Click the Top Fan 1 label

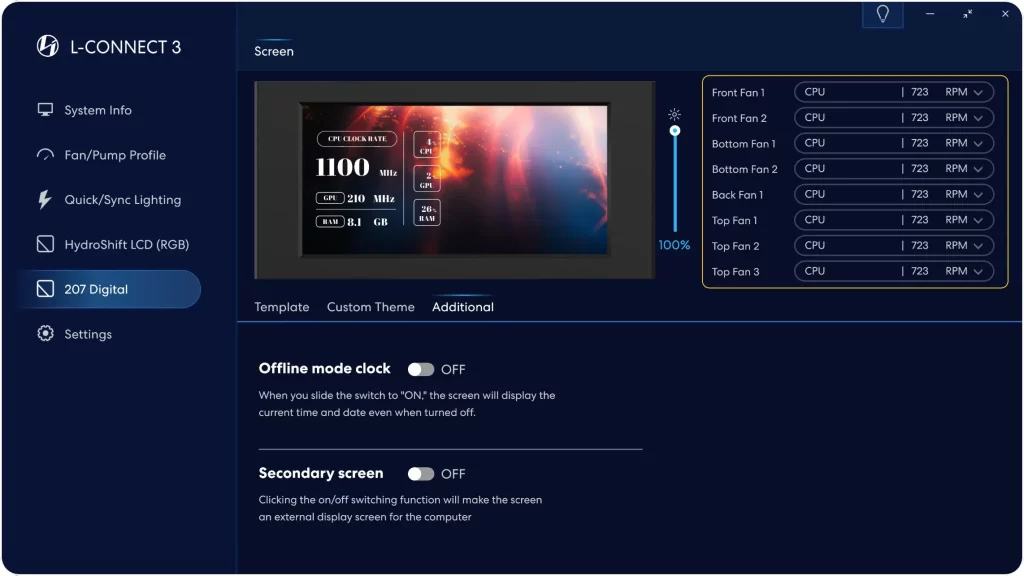735,221
